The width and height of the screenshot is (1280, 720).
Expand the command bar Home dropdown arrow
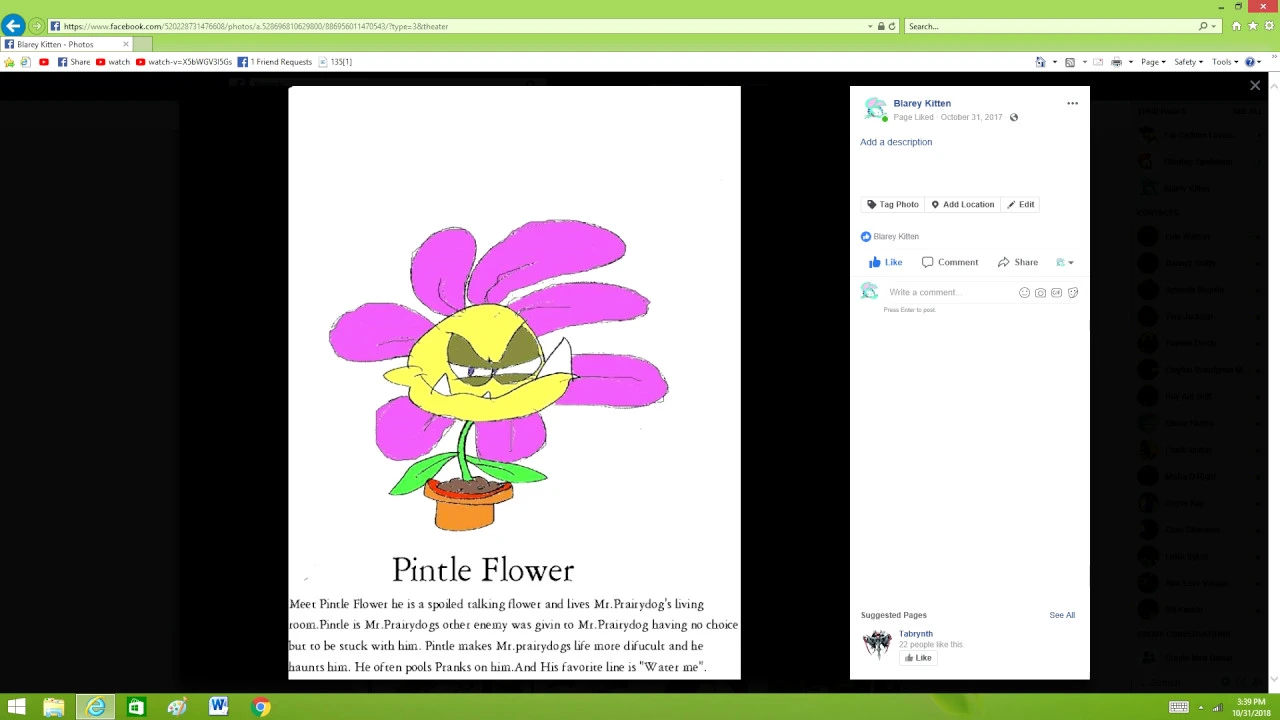click(1054, 62)
